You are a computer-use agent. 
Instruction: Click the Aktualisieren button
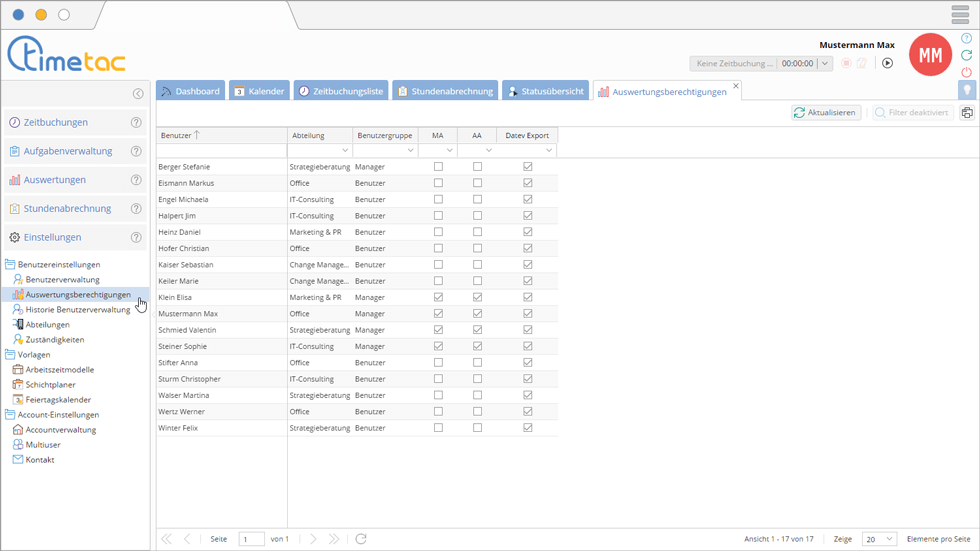tap(825, 113)
